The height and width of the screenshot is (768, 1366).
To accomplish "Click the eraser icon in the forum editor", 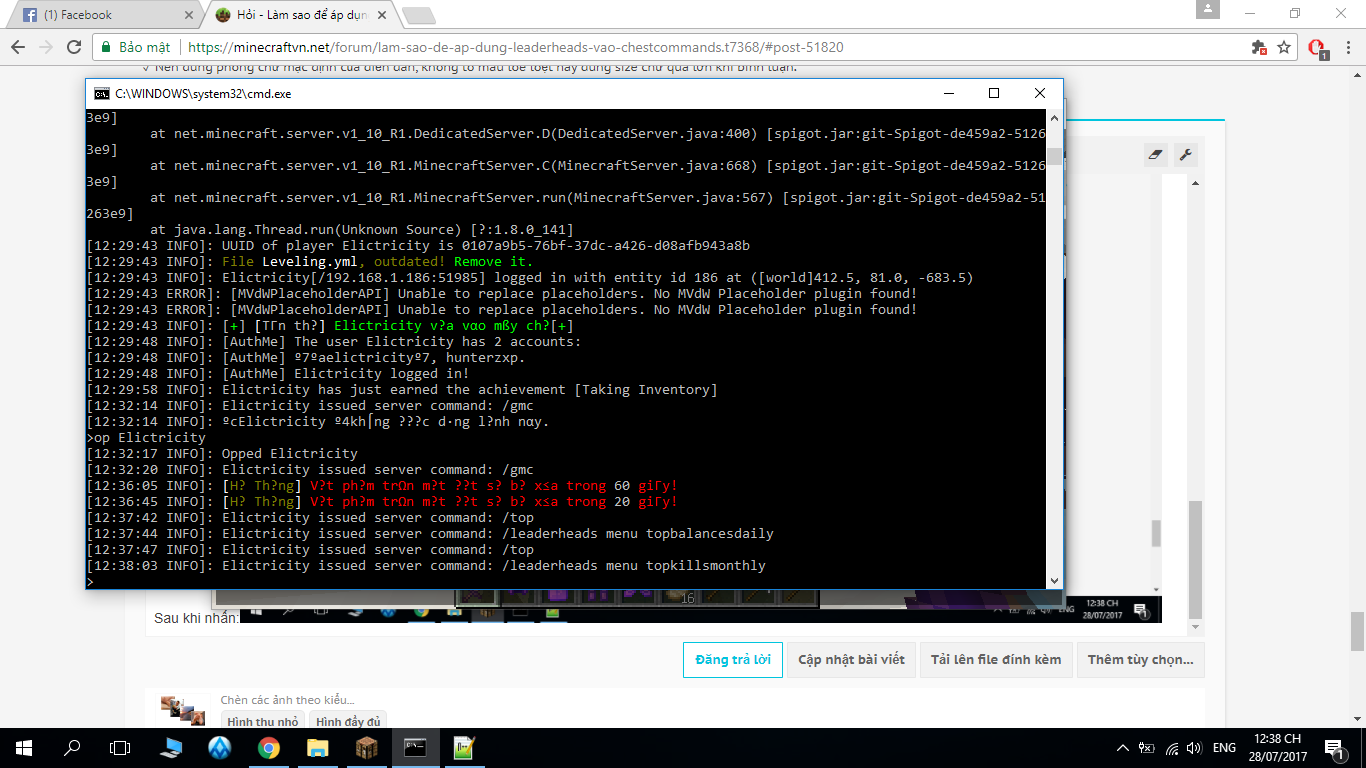I will point(1156,154).
